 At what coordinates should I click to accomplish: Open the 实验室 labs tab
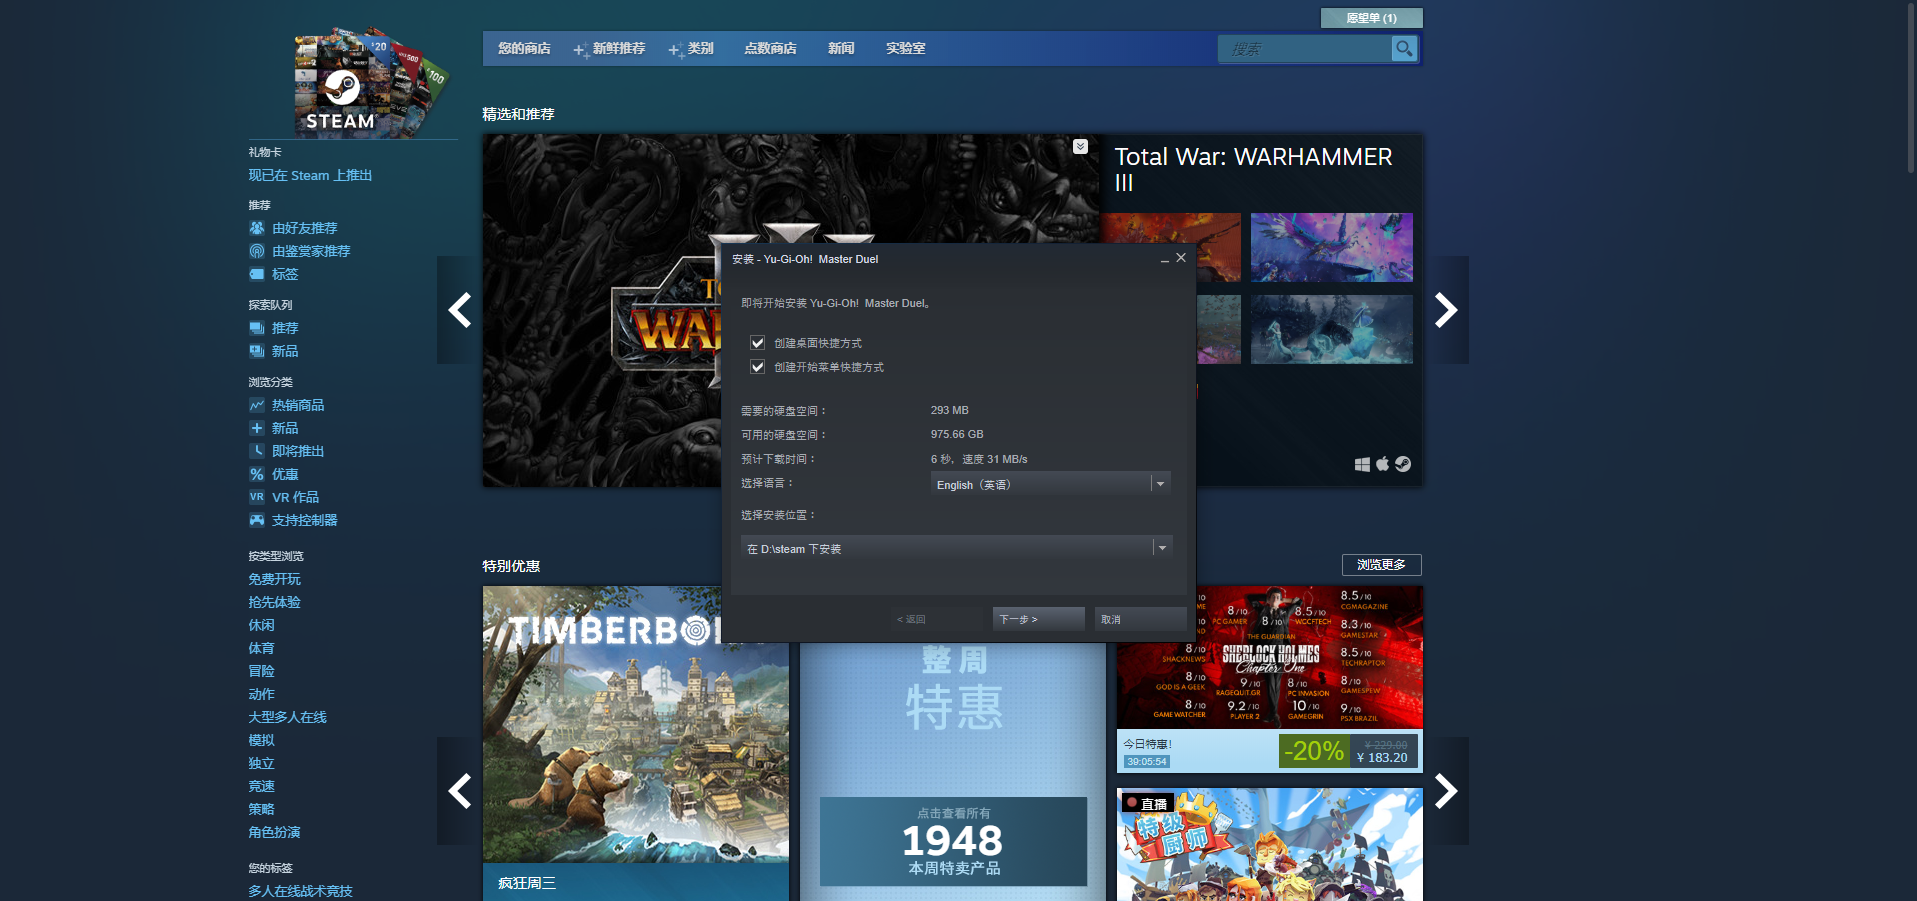905,49
